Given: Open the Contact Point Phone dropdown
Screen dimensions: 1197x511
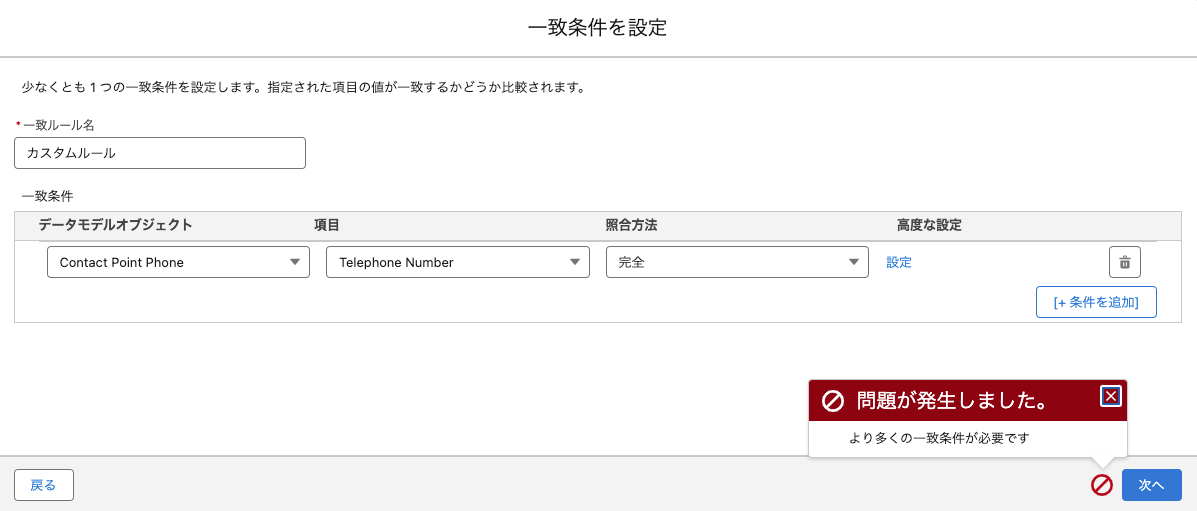Looking at the screenshot, I should (x=178, y=262).
